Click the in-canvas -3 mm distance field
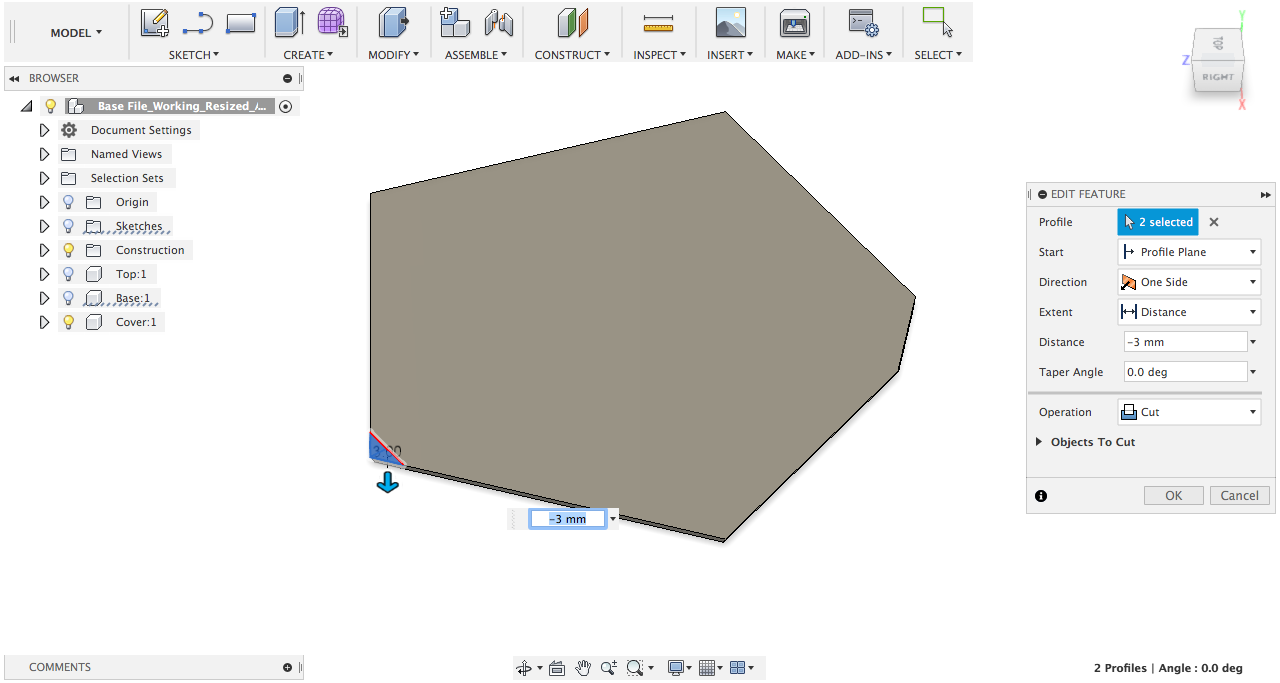This screenshot has height=683, width=1280. coord(567,519)
